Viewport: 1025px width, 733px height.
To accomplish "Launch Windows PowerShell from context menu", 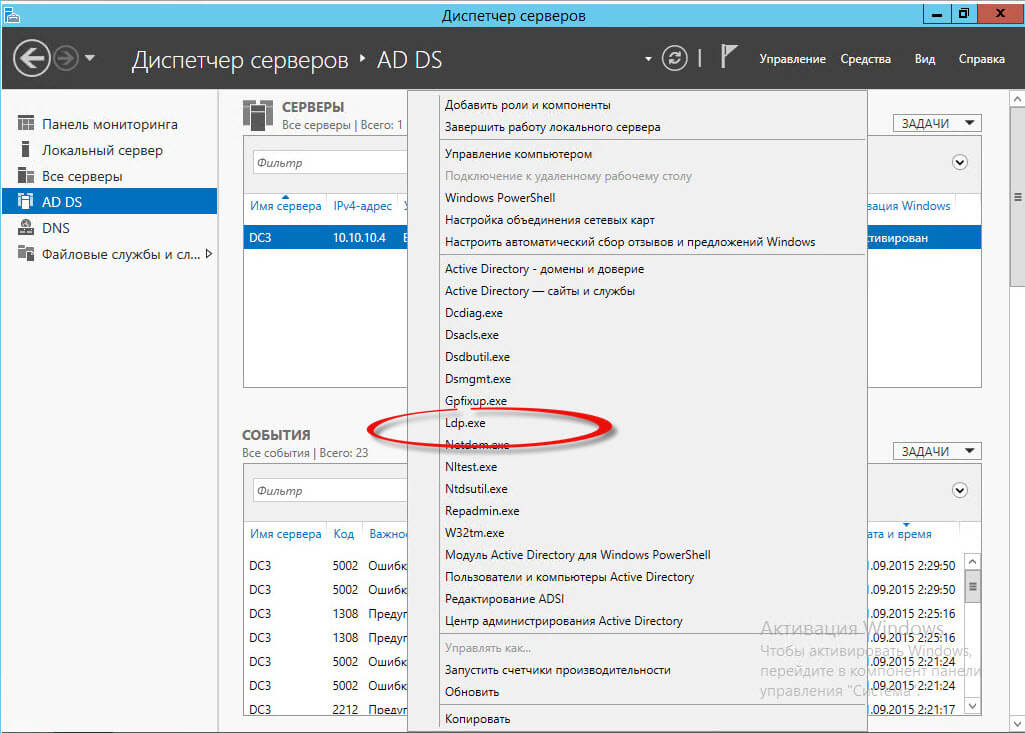I will pos(500,198).
